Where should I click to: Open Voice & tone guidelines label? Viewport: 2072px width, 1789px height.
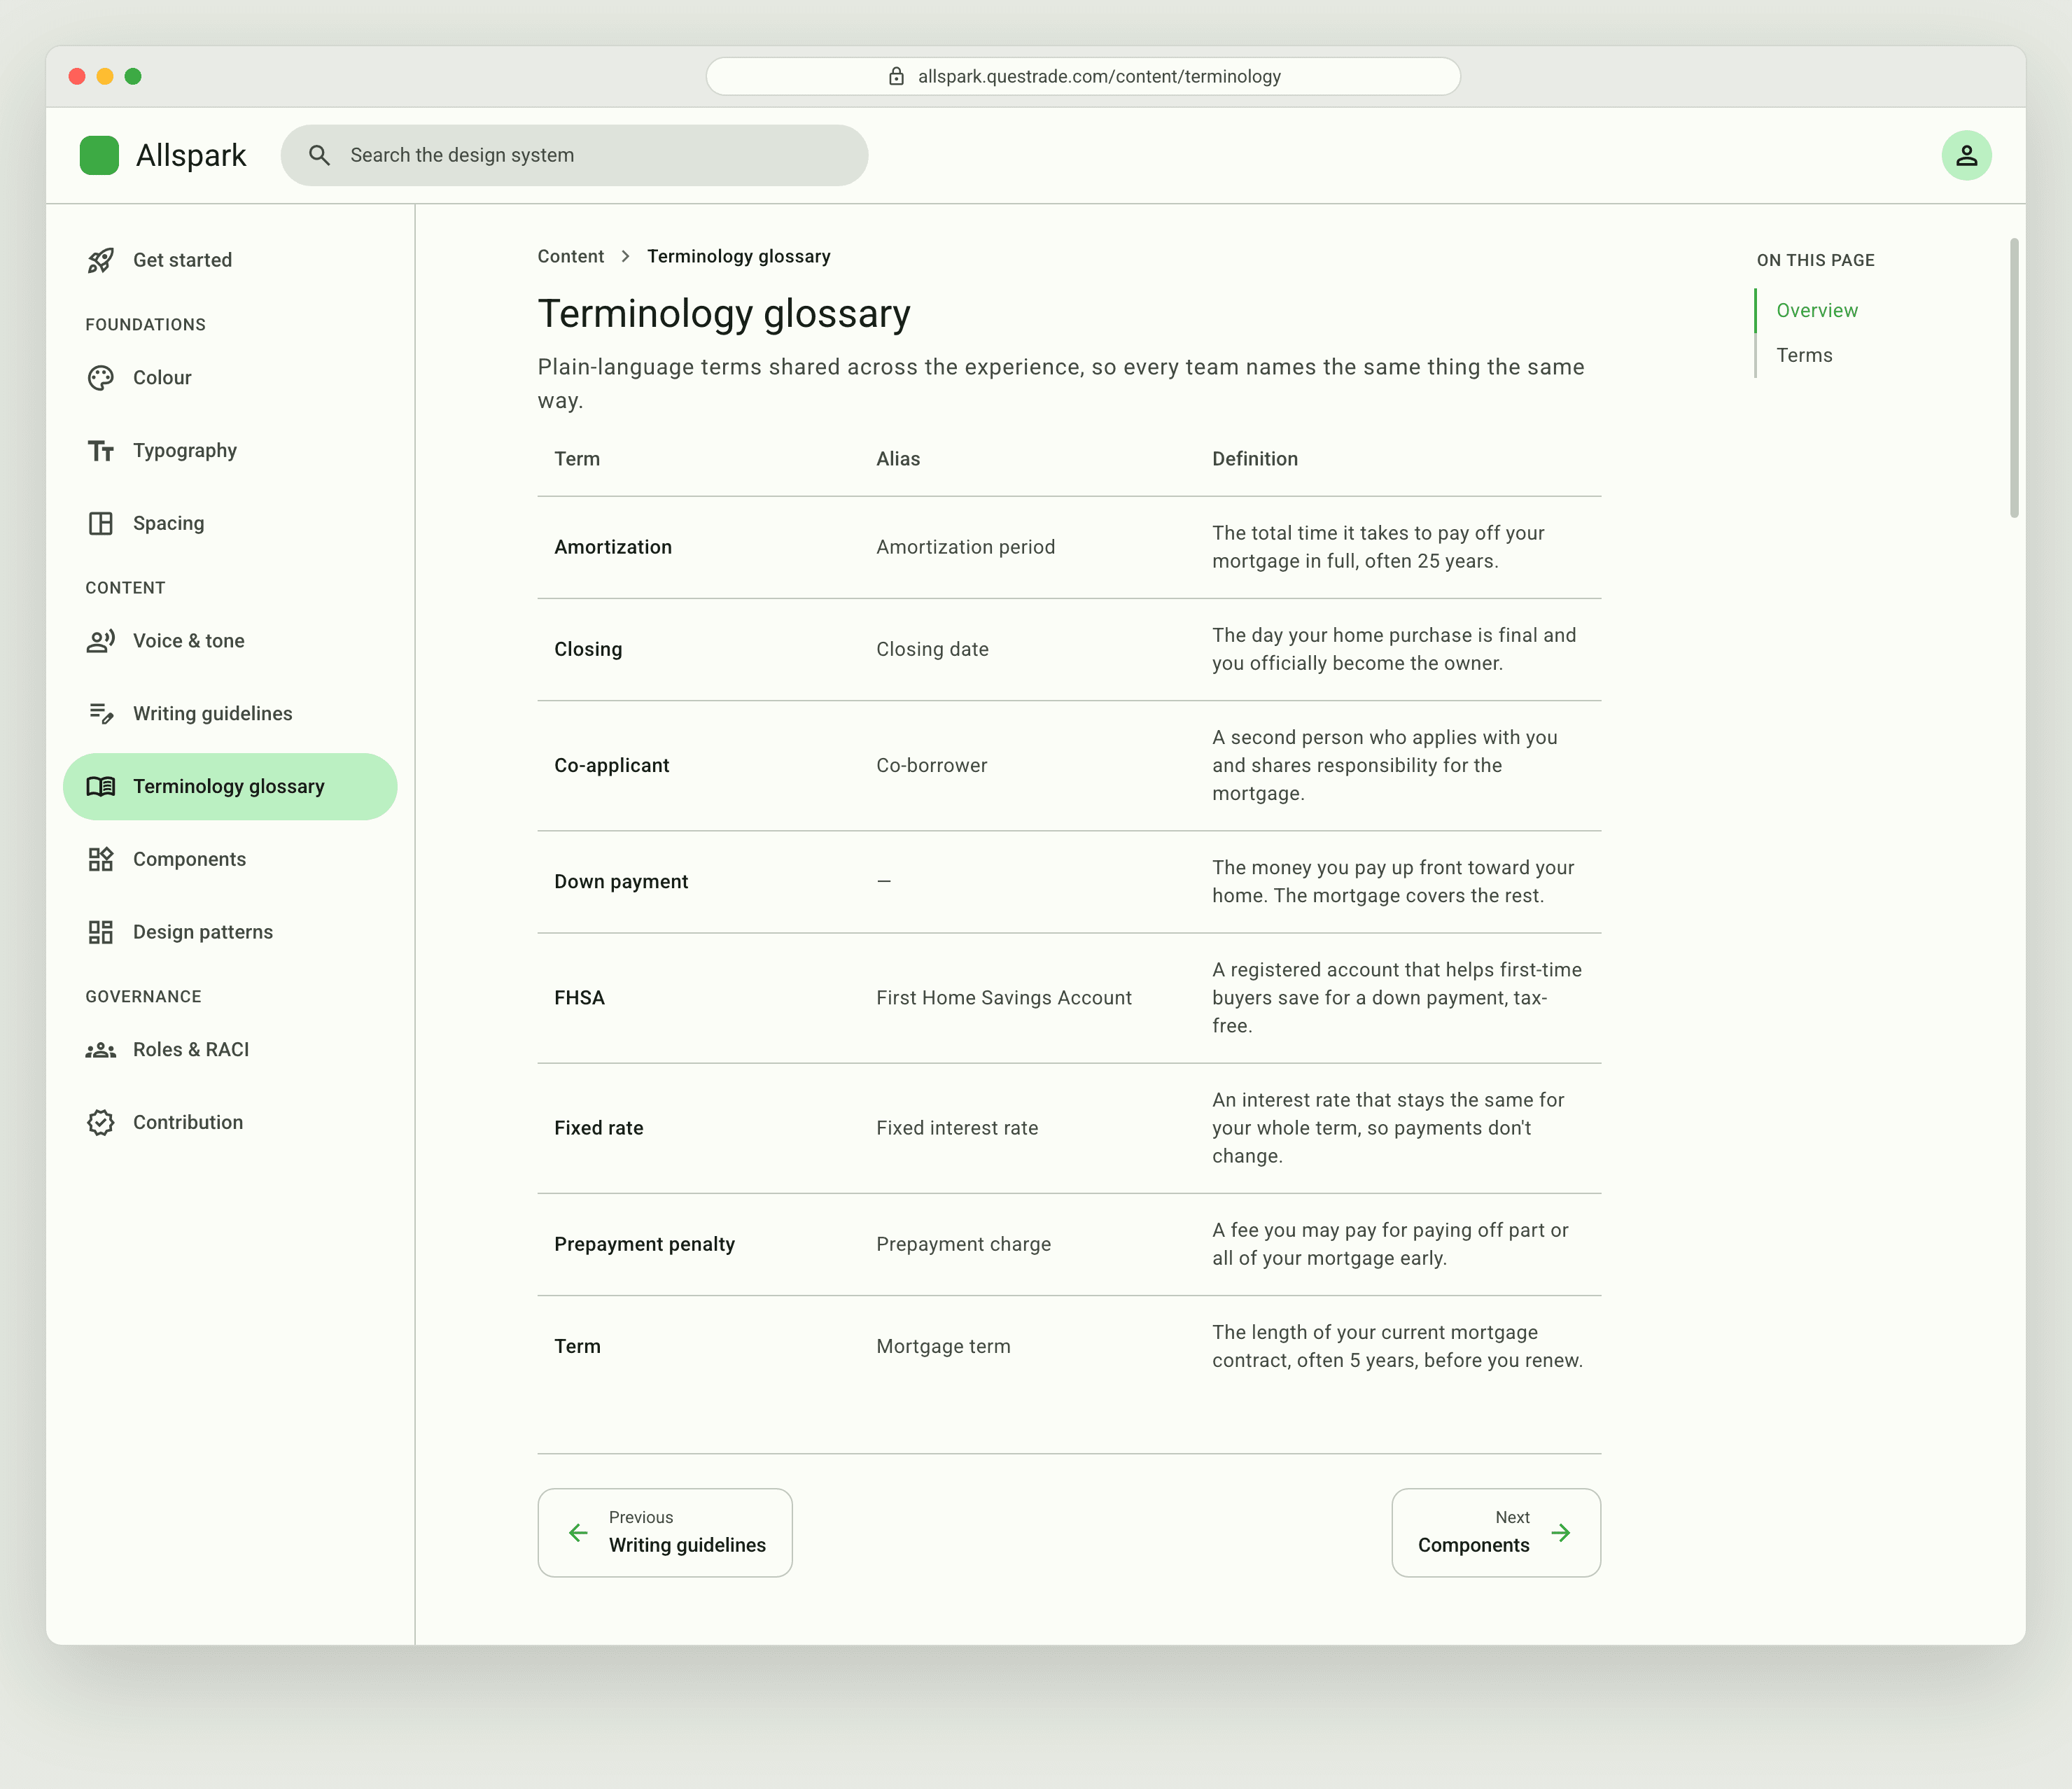(189, 641)
